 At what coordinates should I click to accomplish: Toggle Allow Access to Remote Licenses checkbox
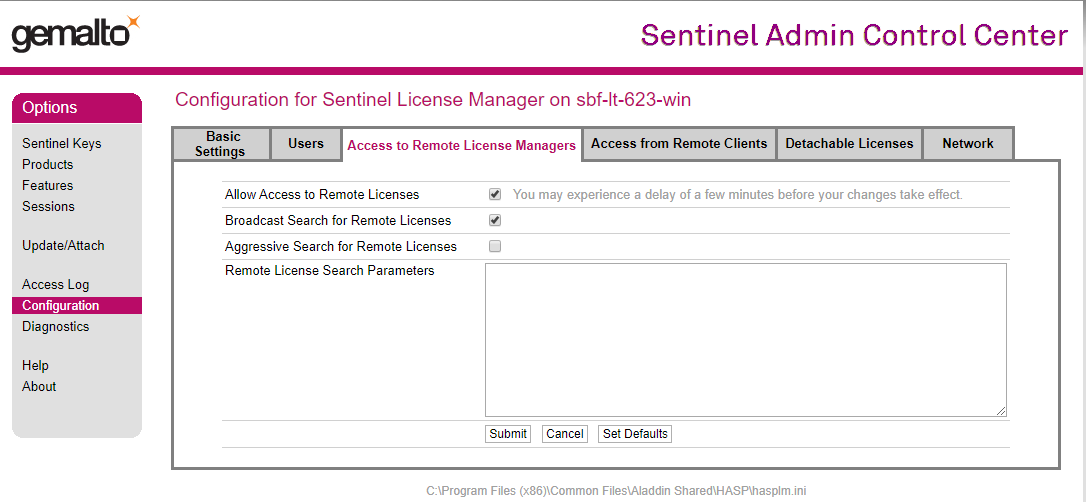(495, 194)
